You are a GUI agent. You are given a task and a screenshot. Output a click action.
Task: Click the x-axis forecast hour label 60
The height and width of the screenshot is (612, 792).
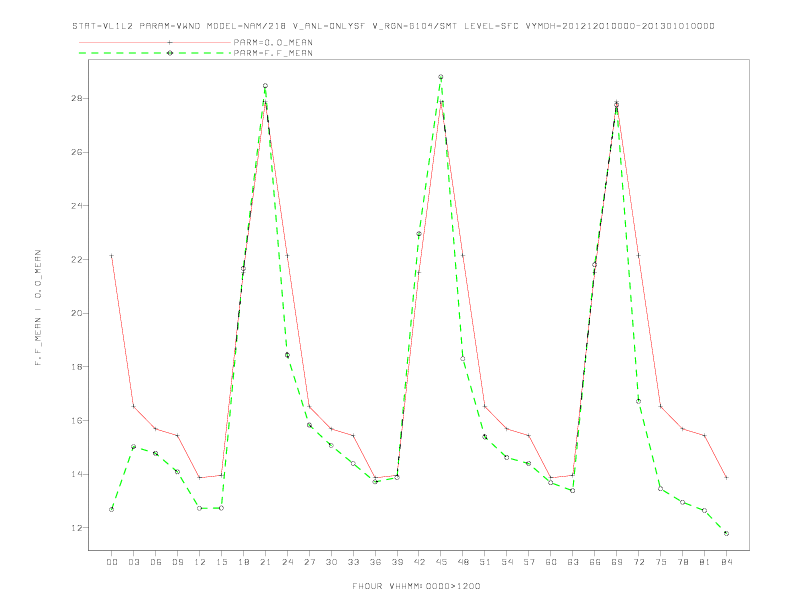click(x=551, y=562)
